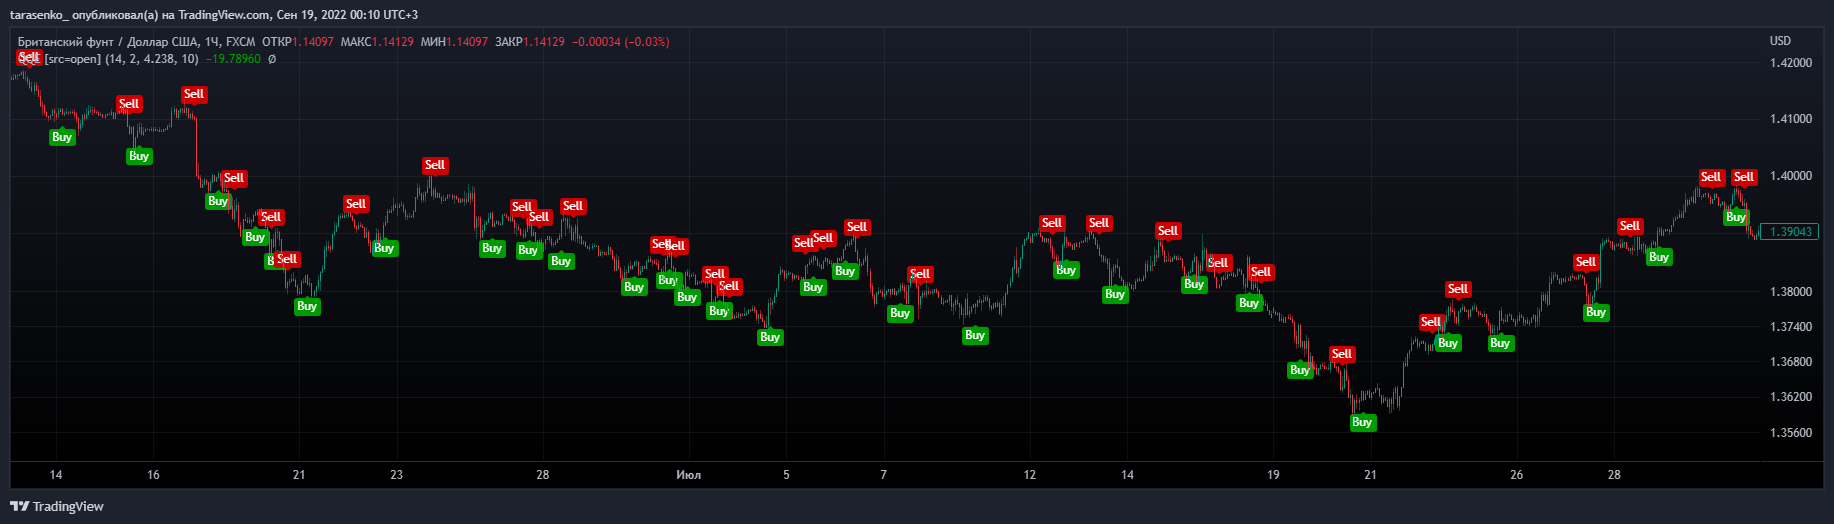This screenshot has width=1834, height=524.
Task: Click date label 14 at time axis start
Action: (x=56, y=475)
